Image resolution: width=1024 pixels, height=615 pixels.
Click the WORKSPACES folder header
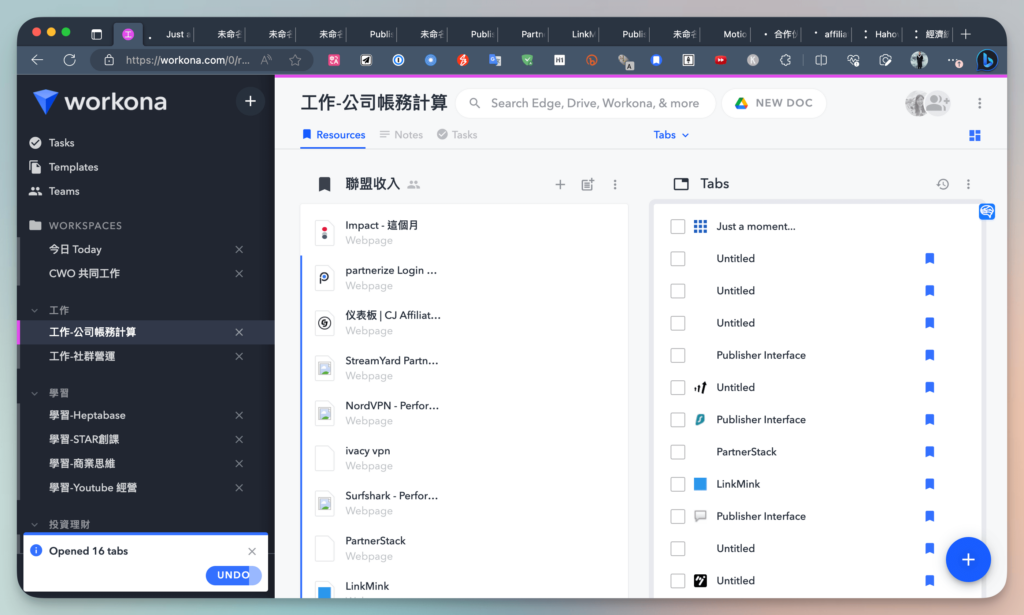[x=76, y=225]
